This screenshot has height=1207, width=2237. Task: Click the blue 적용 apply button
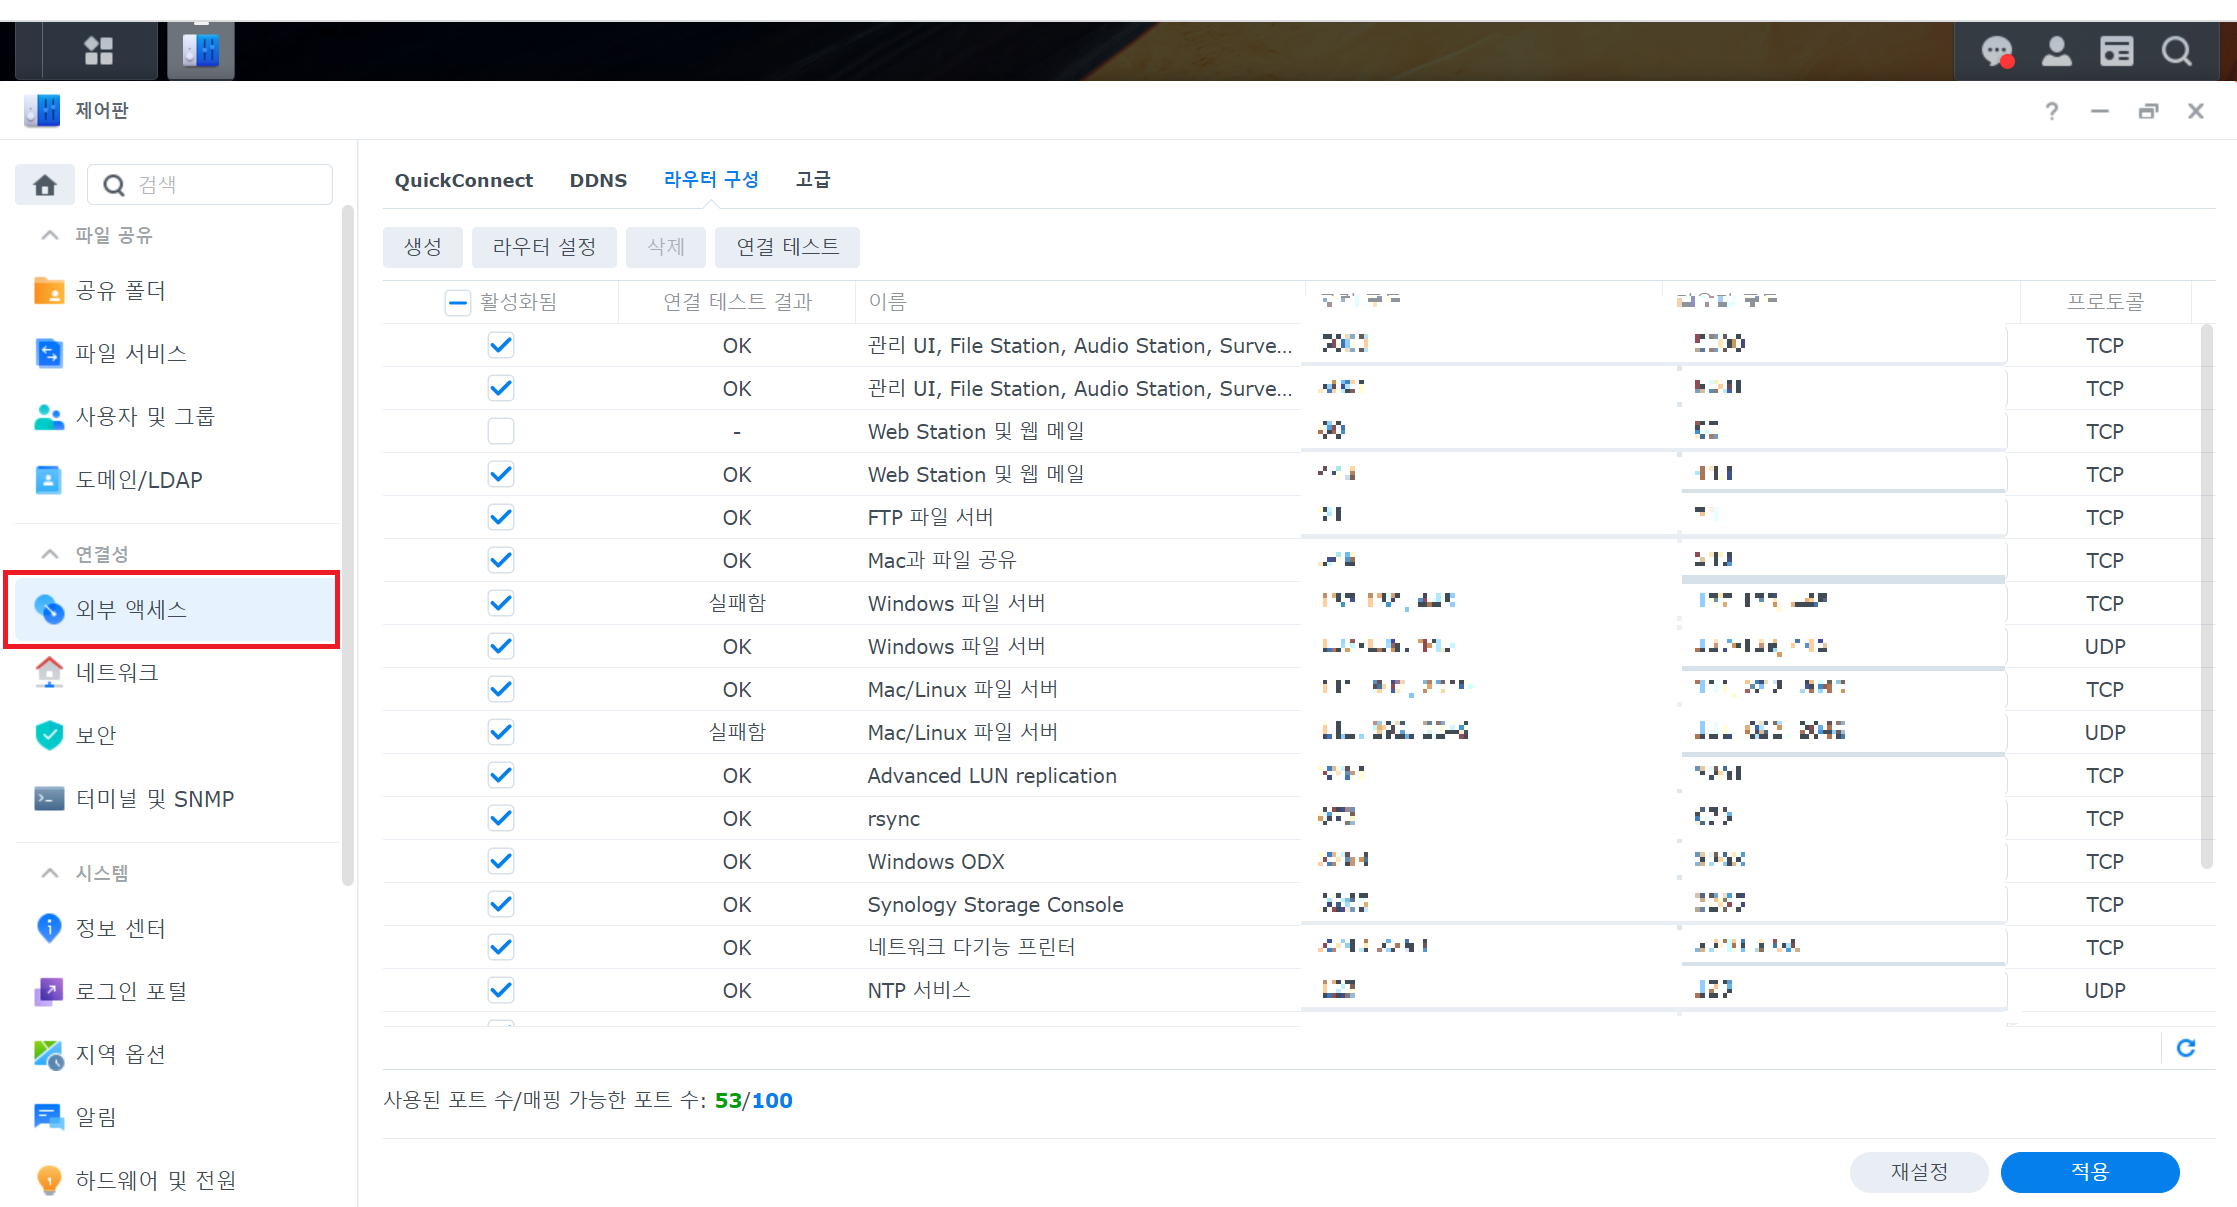pos(2089,1172)
